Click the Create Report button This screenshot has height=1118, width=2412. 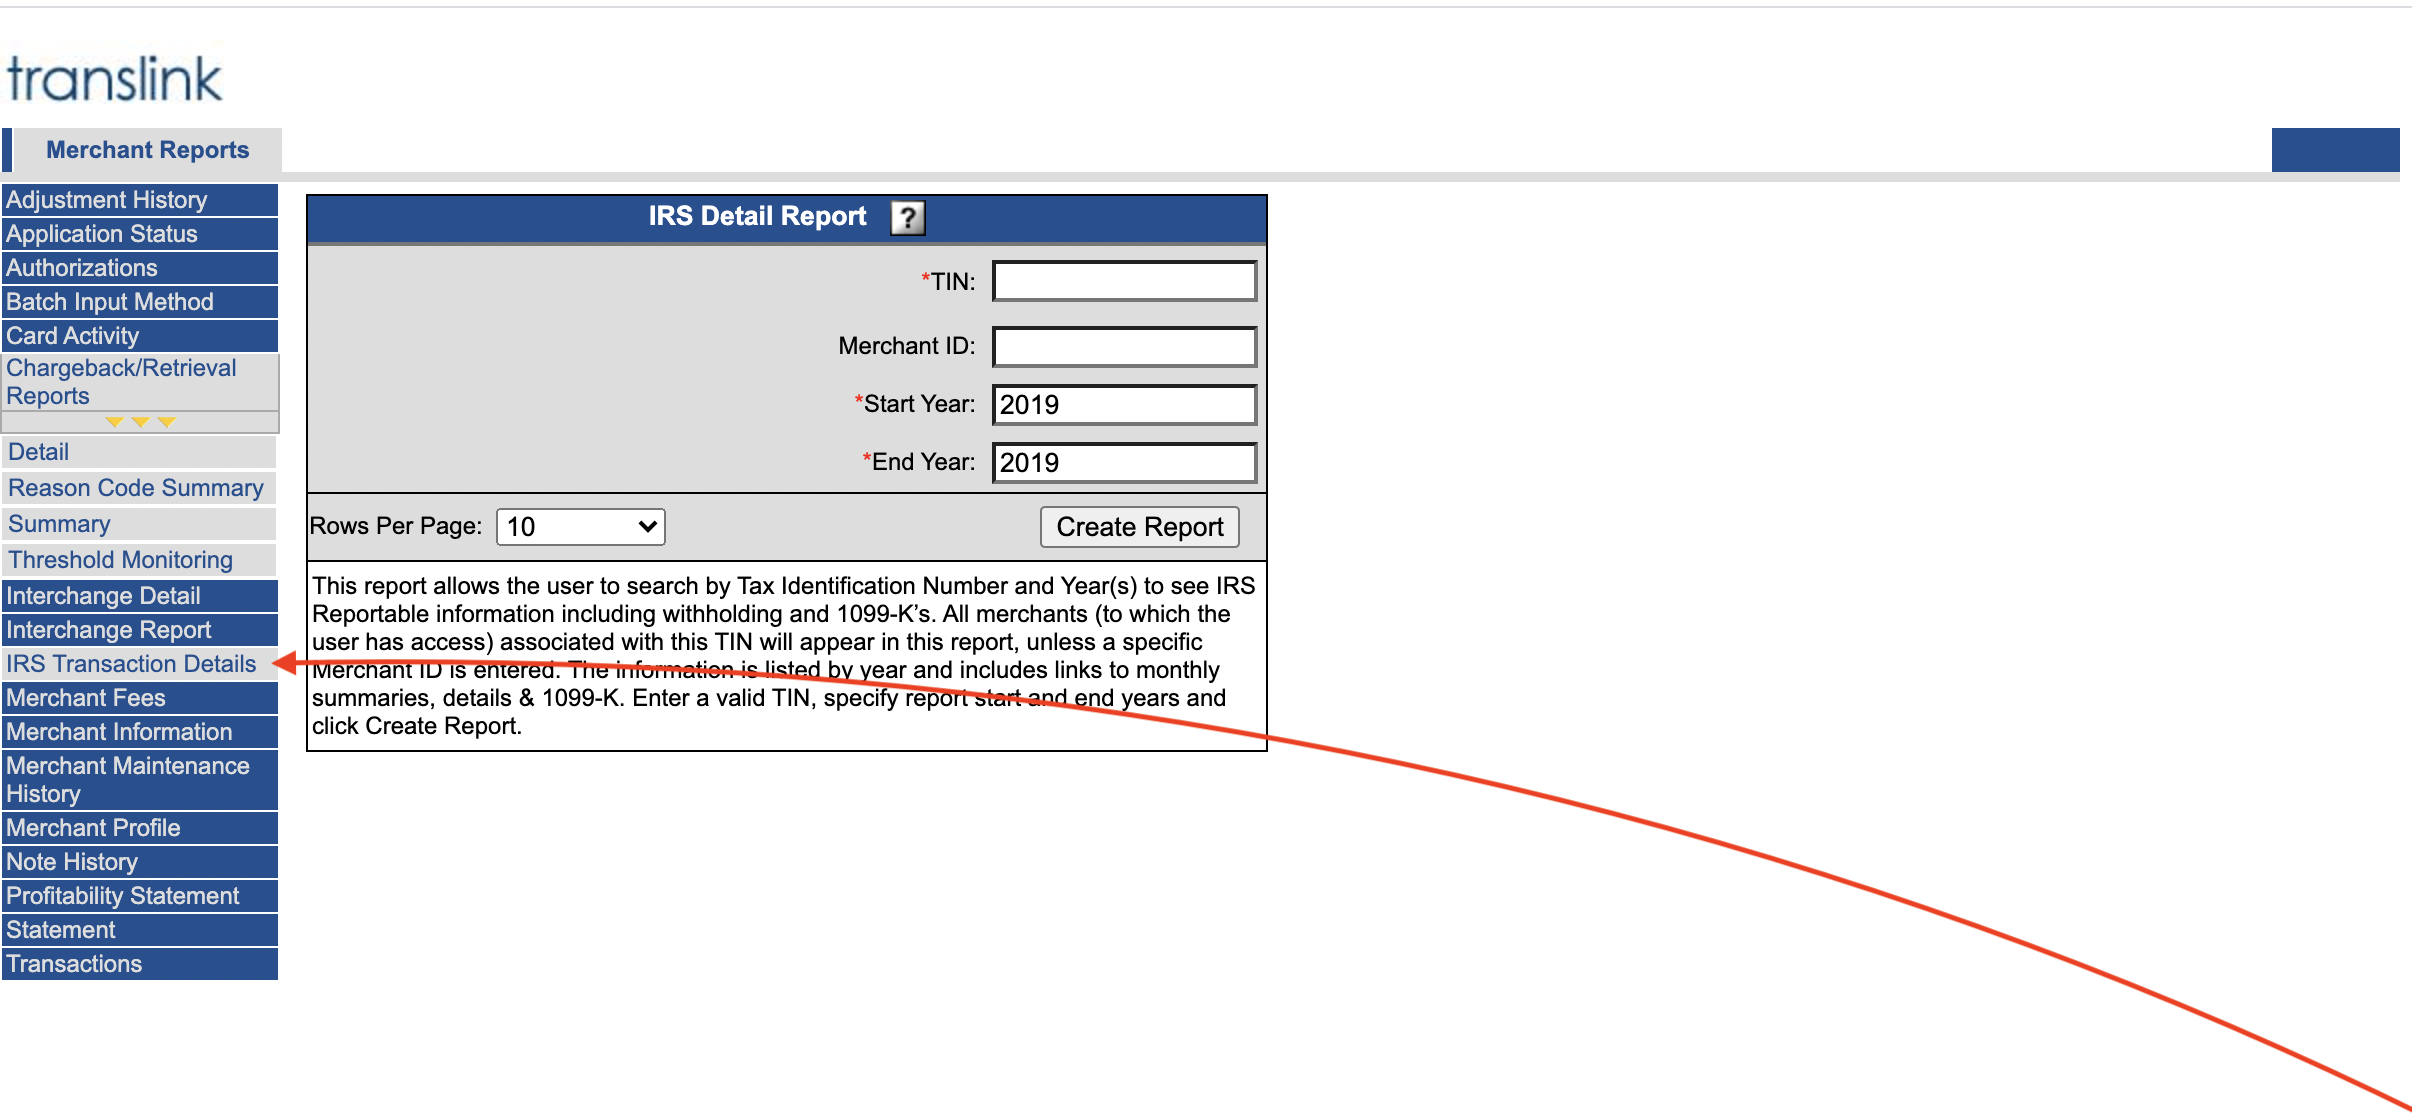[1139, 527]
